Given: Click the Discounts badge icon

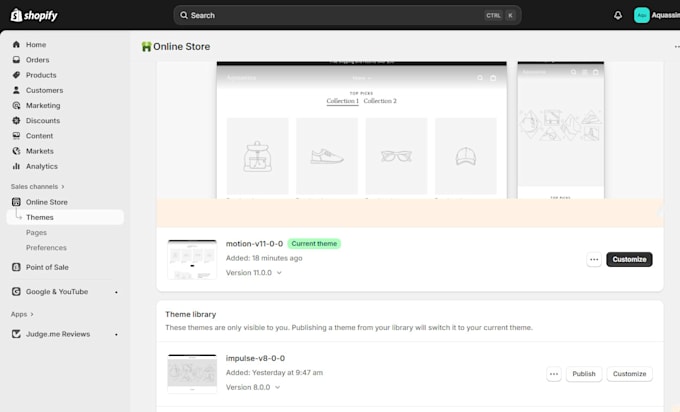Looking at the screenshot, I should tap(16, 120).
